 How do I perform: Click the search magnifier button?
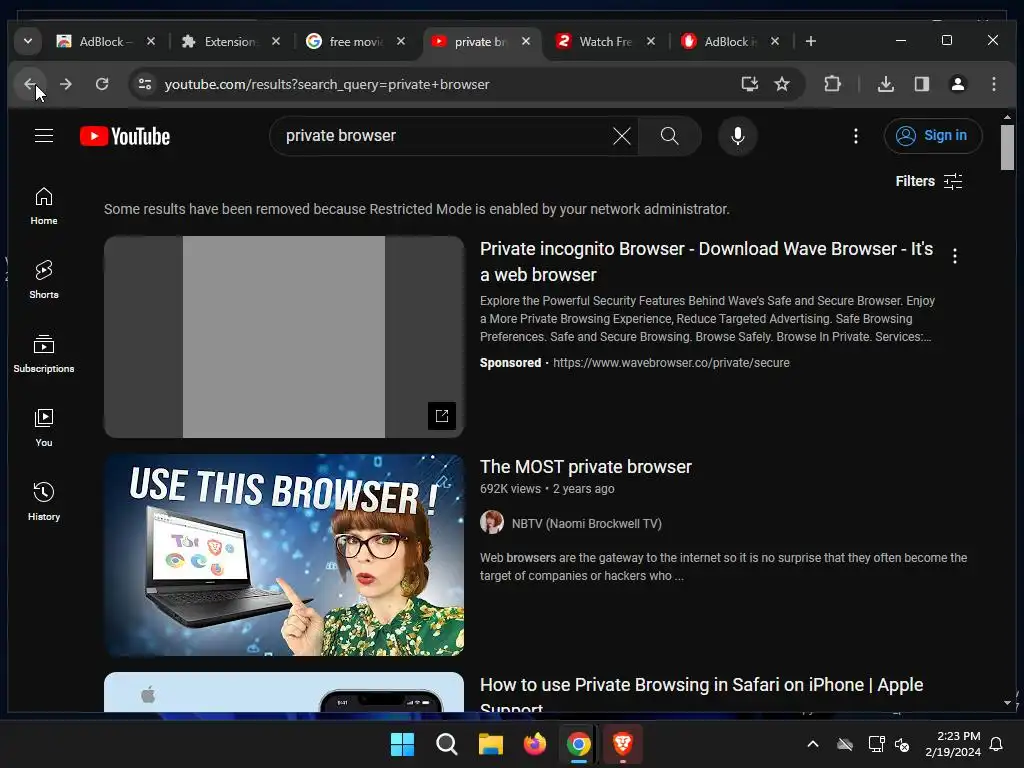coord(669,136)
